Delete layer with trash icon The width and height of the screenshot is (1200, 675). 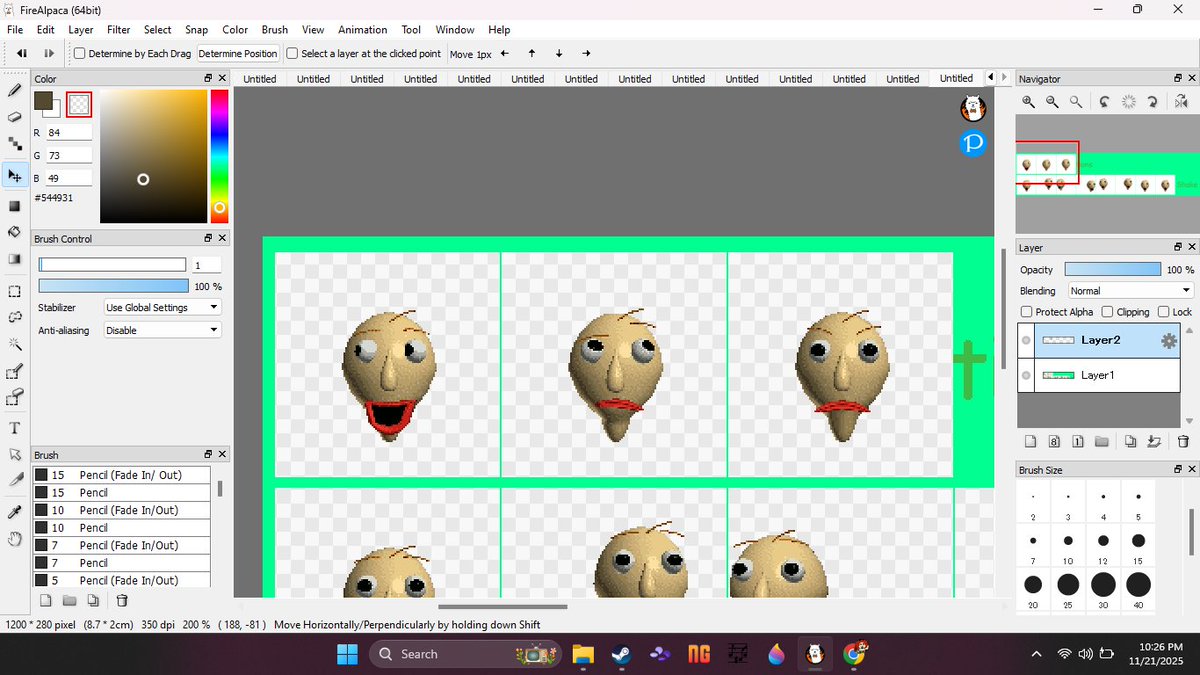pos(1183,441)
